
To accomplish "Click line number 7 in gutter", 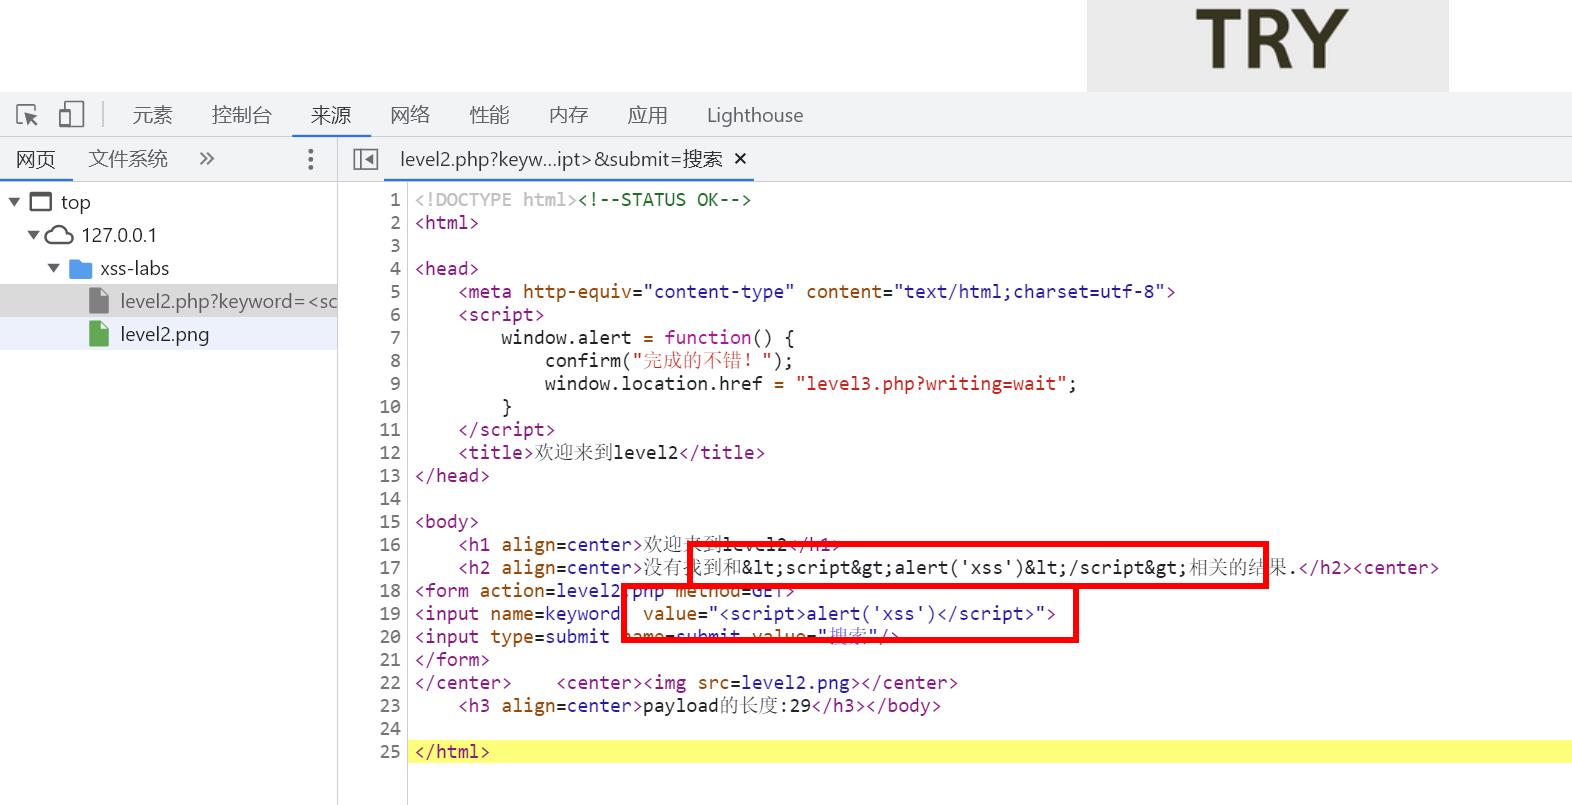I will point(395,337).
